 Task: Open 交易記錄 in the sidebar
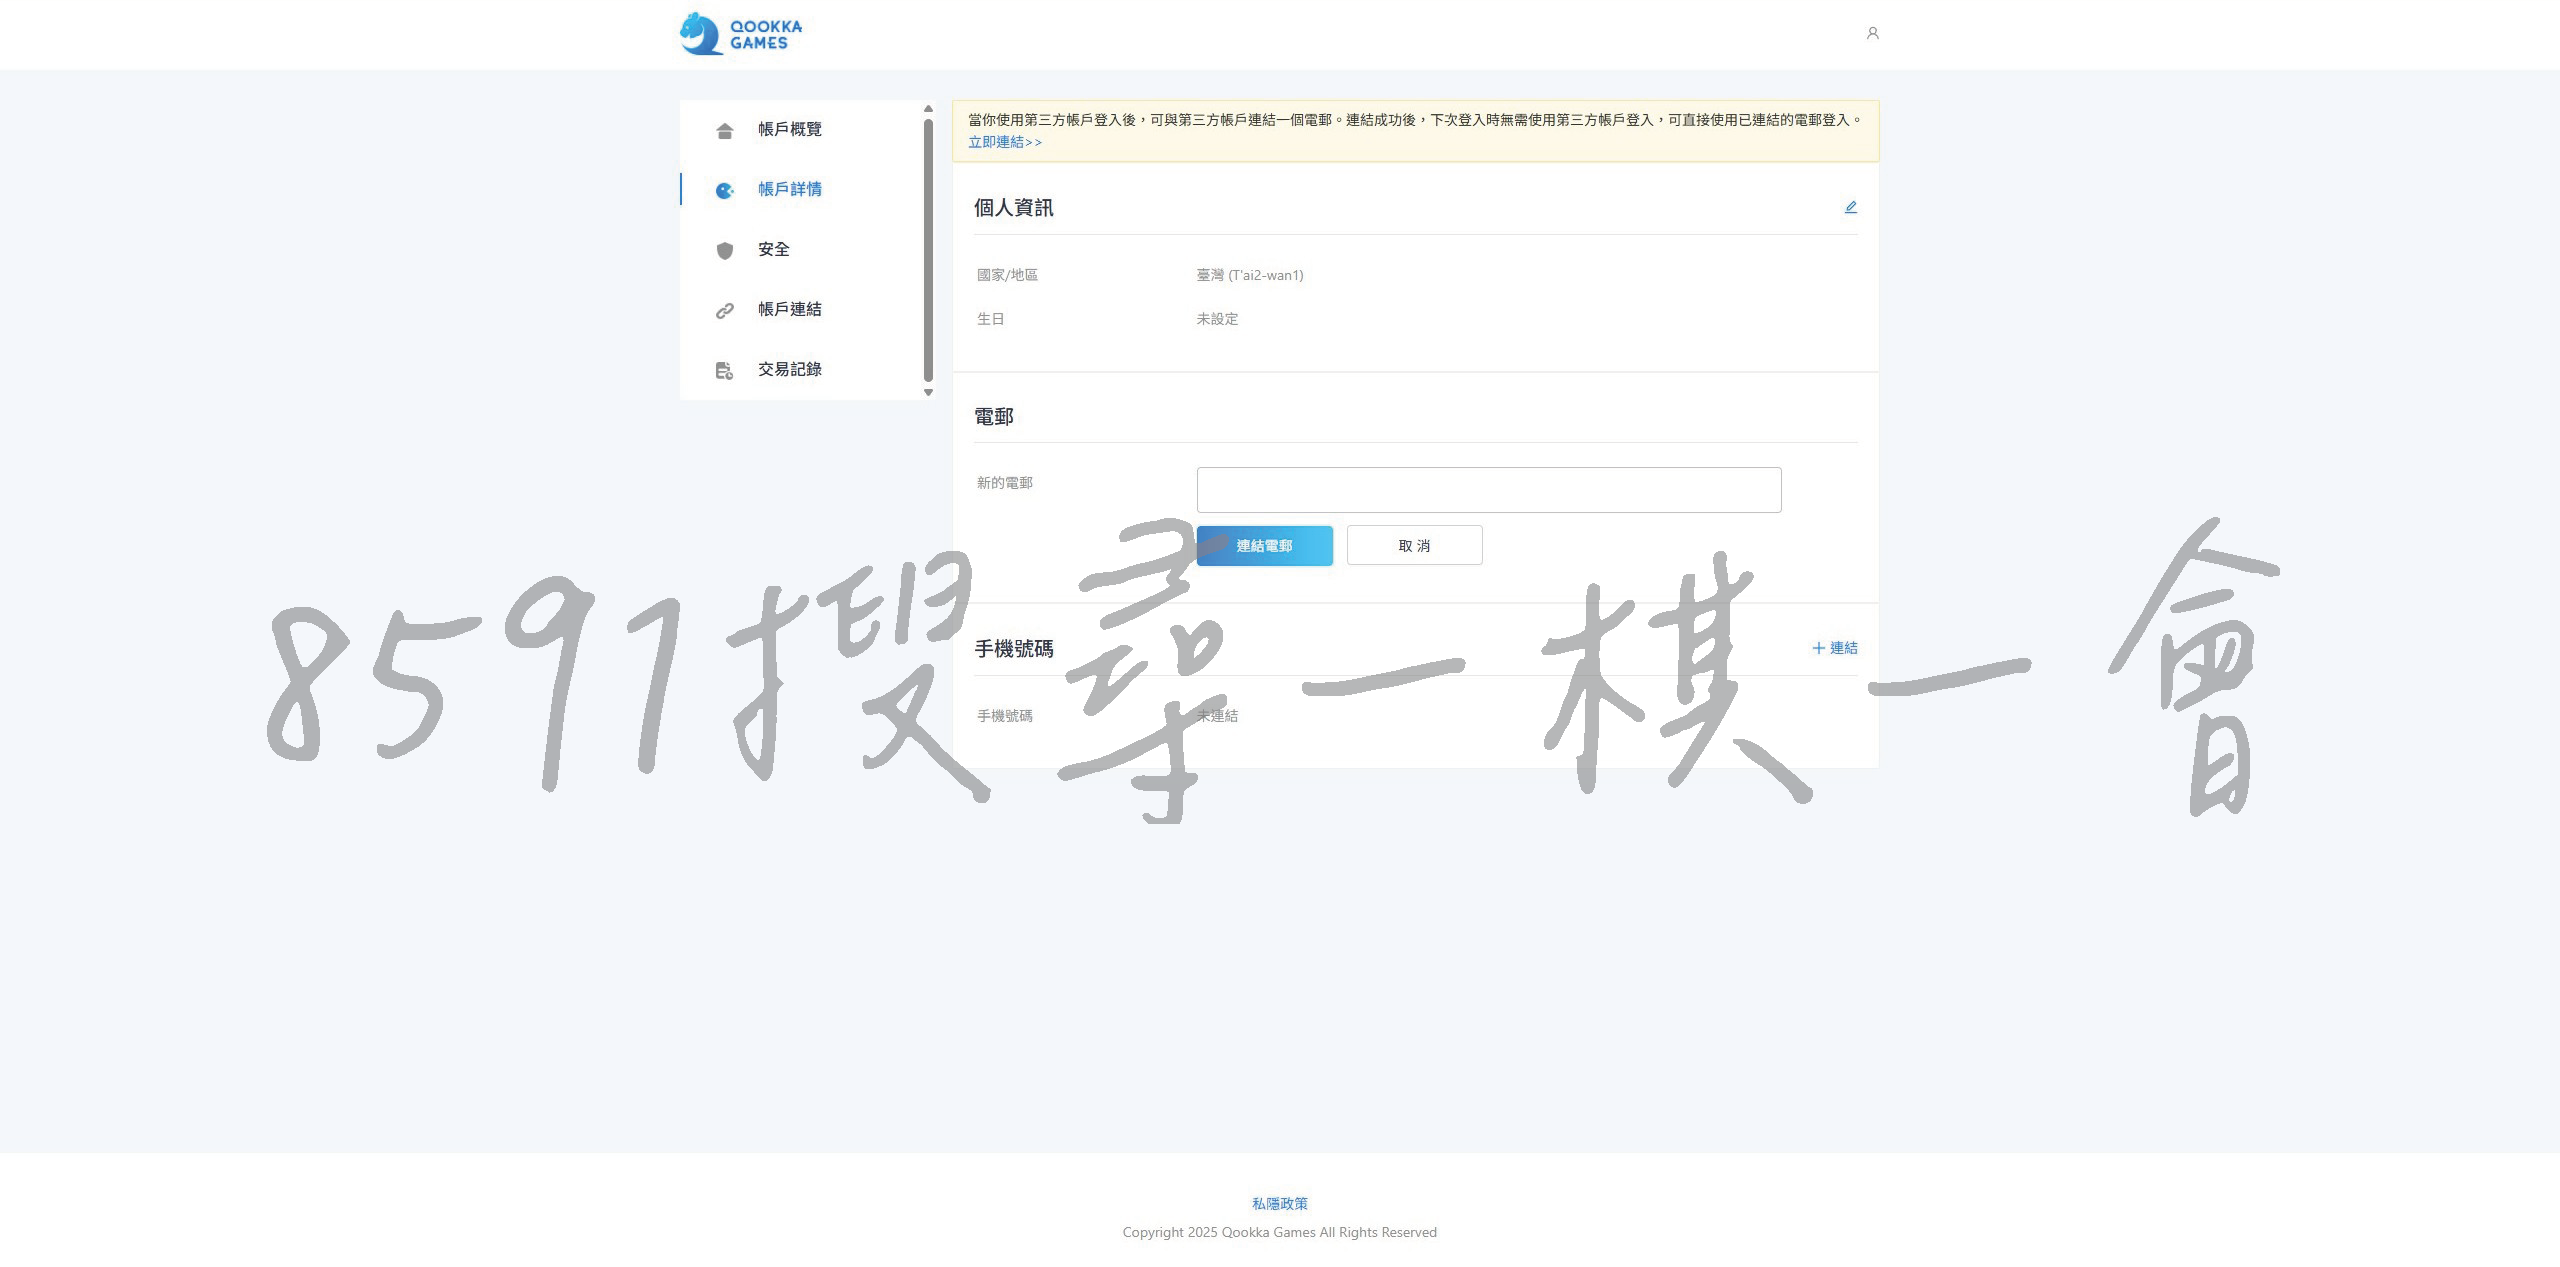(x=789, y=370)
